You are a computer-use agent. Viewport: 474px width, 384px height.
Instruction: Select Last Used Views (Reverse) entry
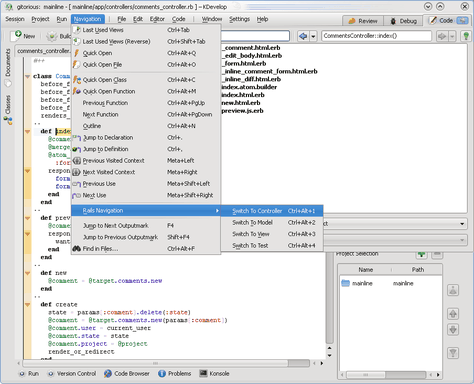146,42
